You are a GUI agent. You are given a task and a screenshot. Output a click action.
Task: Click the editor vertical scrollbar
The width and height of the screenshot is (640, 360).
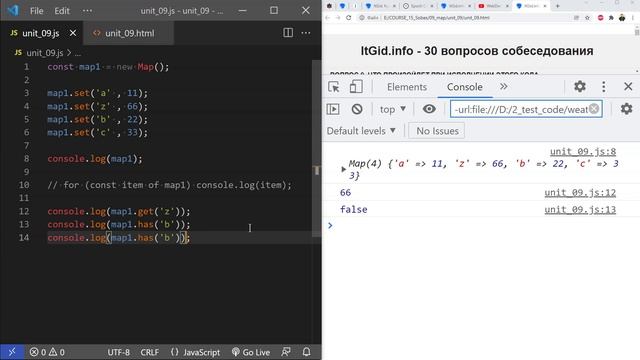click(x=317, y=149)
